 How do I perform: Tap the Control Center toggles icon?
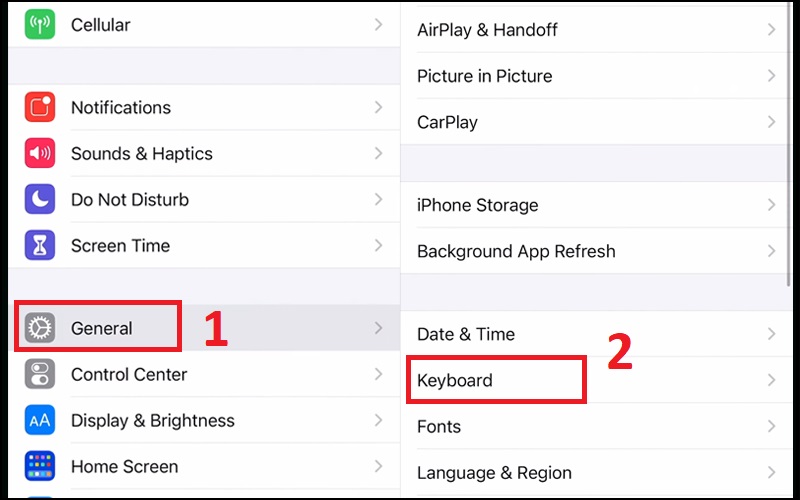click(x=40, y=374)
